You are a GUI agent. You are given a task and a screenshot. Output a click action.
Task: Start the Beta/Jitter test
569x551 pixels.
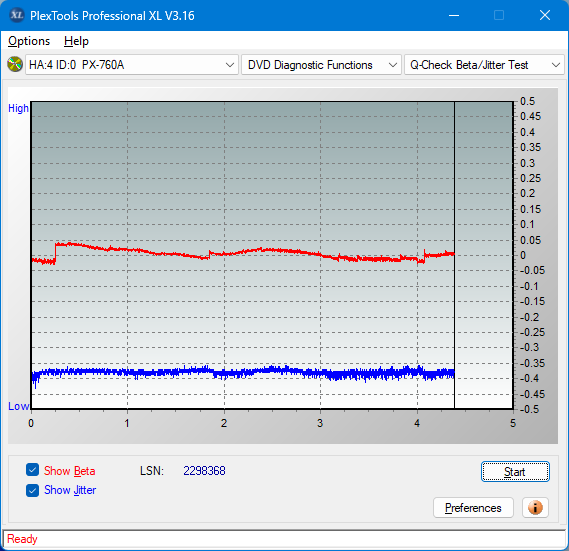click(x=515, y=472)
